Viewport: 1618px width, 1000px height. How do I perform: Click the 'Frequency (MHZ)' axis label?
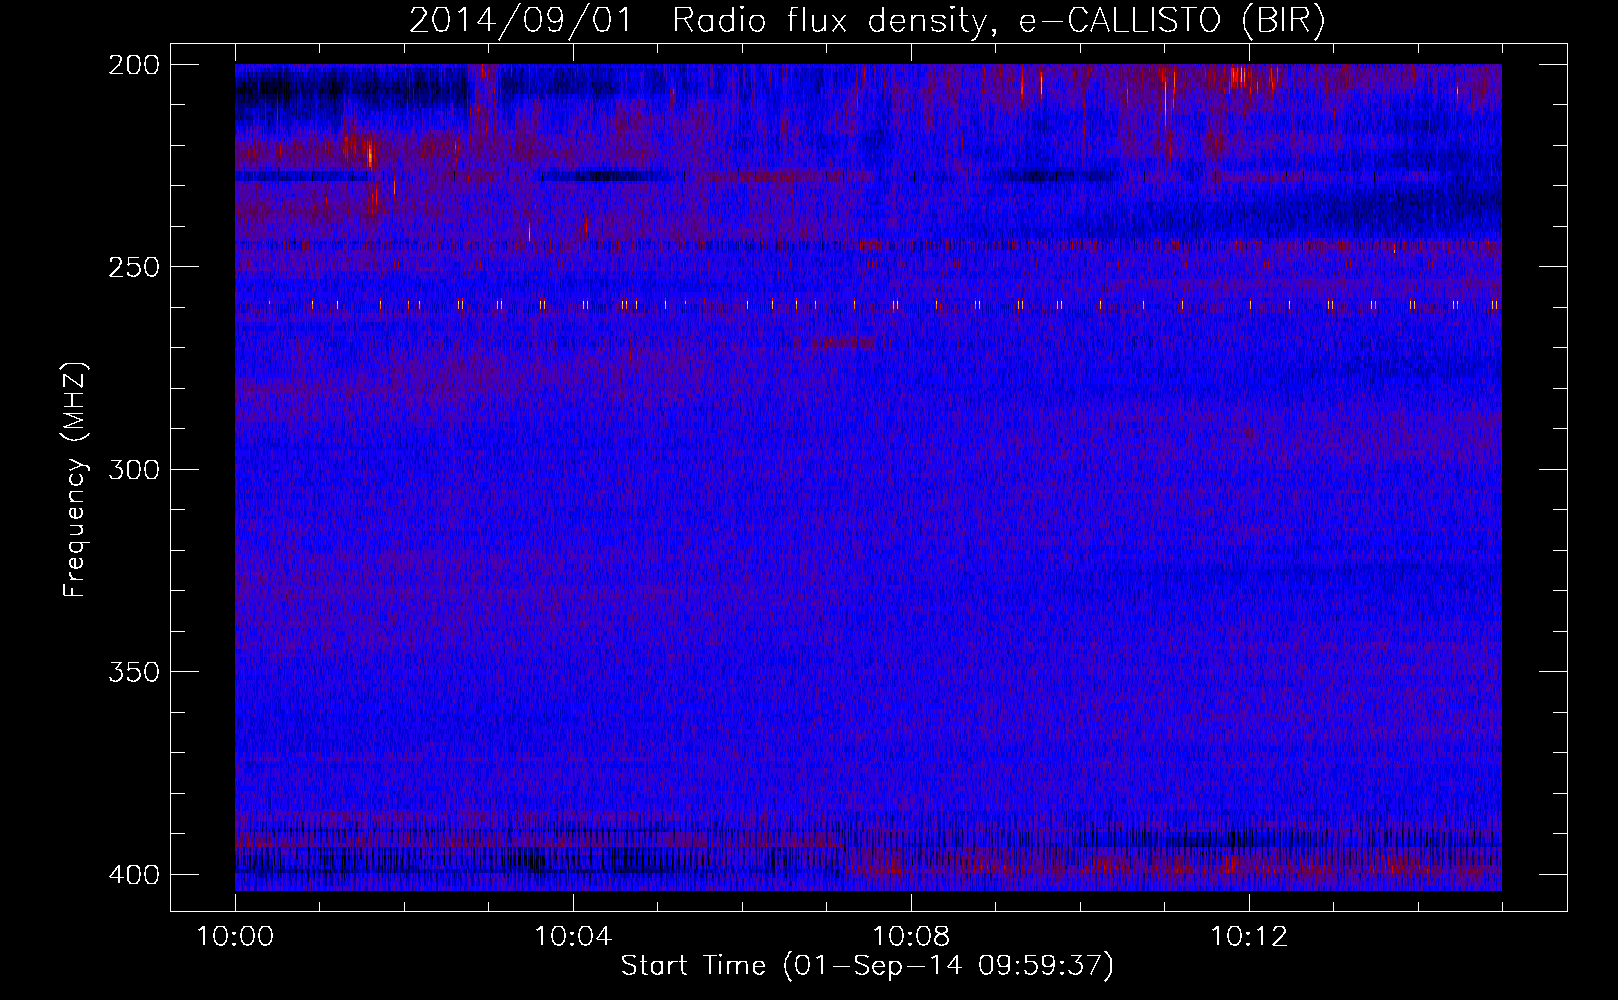tap(75, 480)
